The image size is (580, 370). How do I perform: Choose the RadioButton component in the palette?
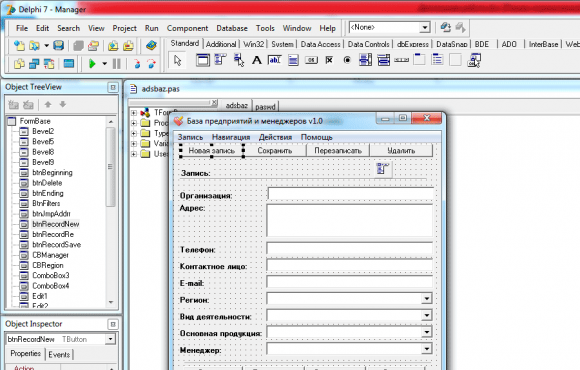347,60
